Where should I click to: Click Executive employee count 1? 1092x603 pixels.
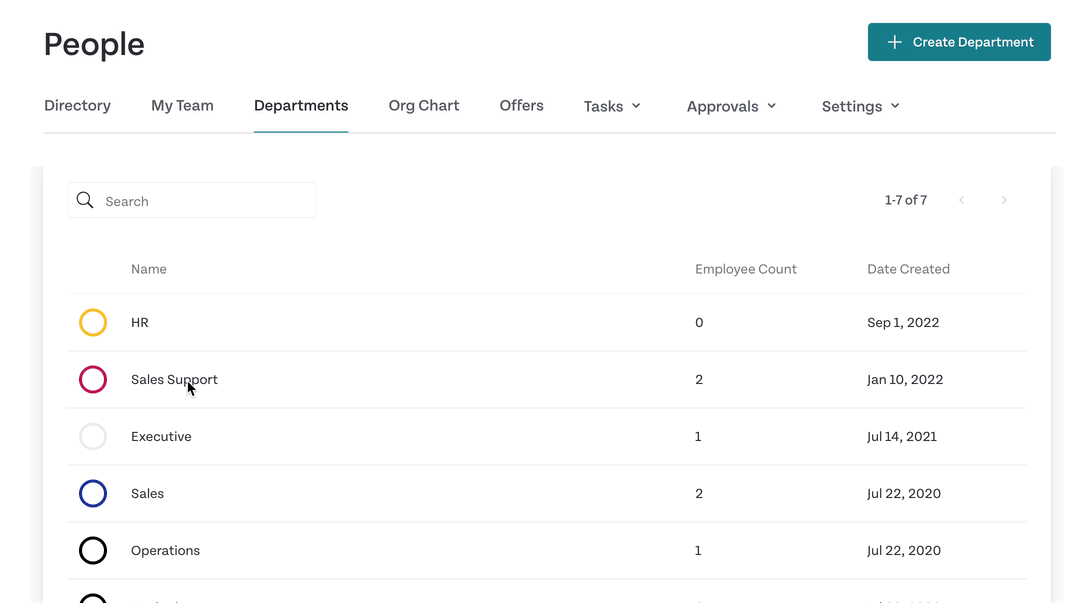point(698,437)
